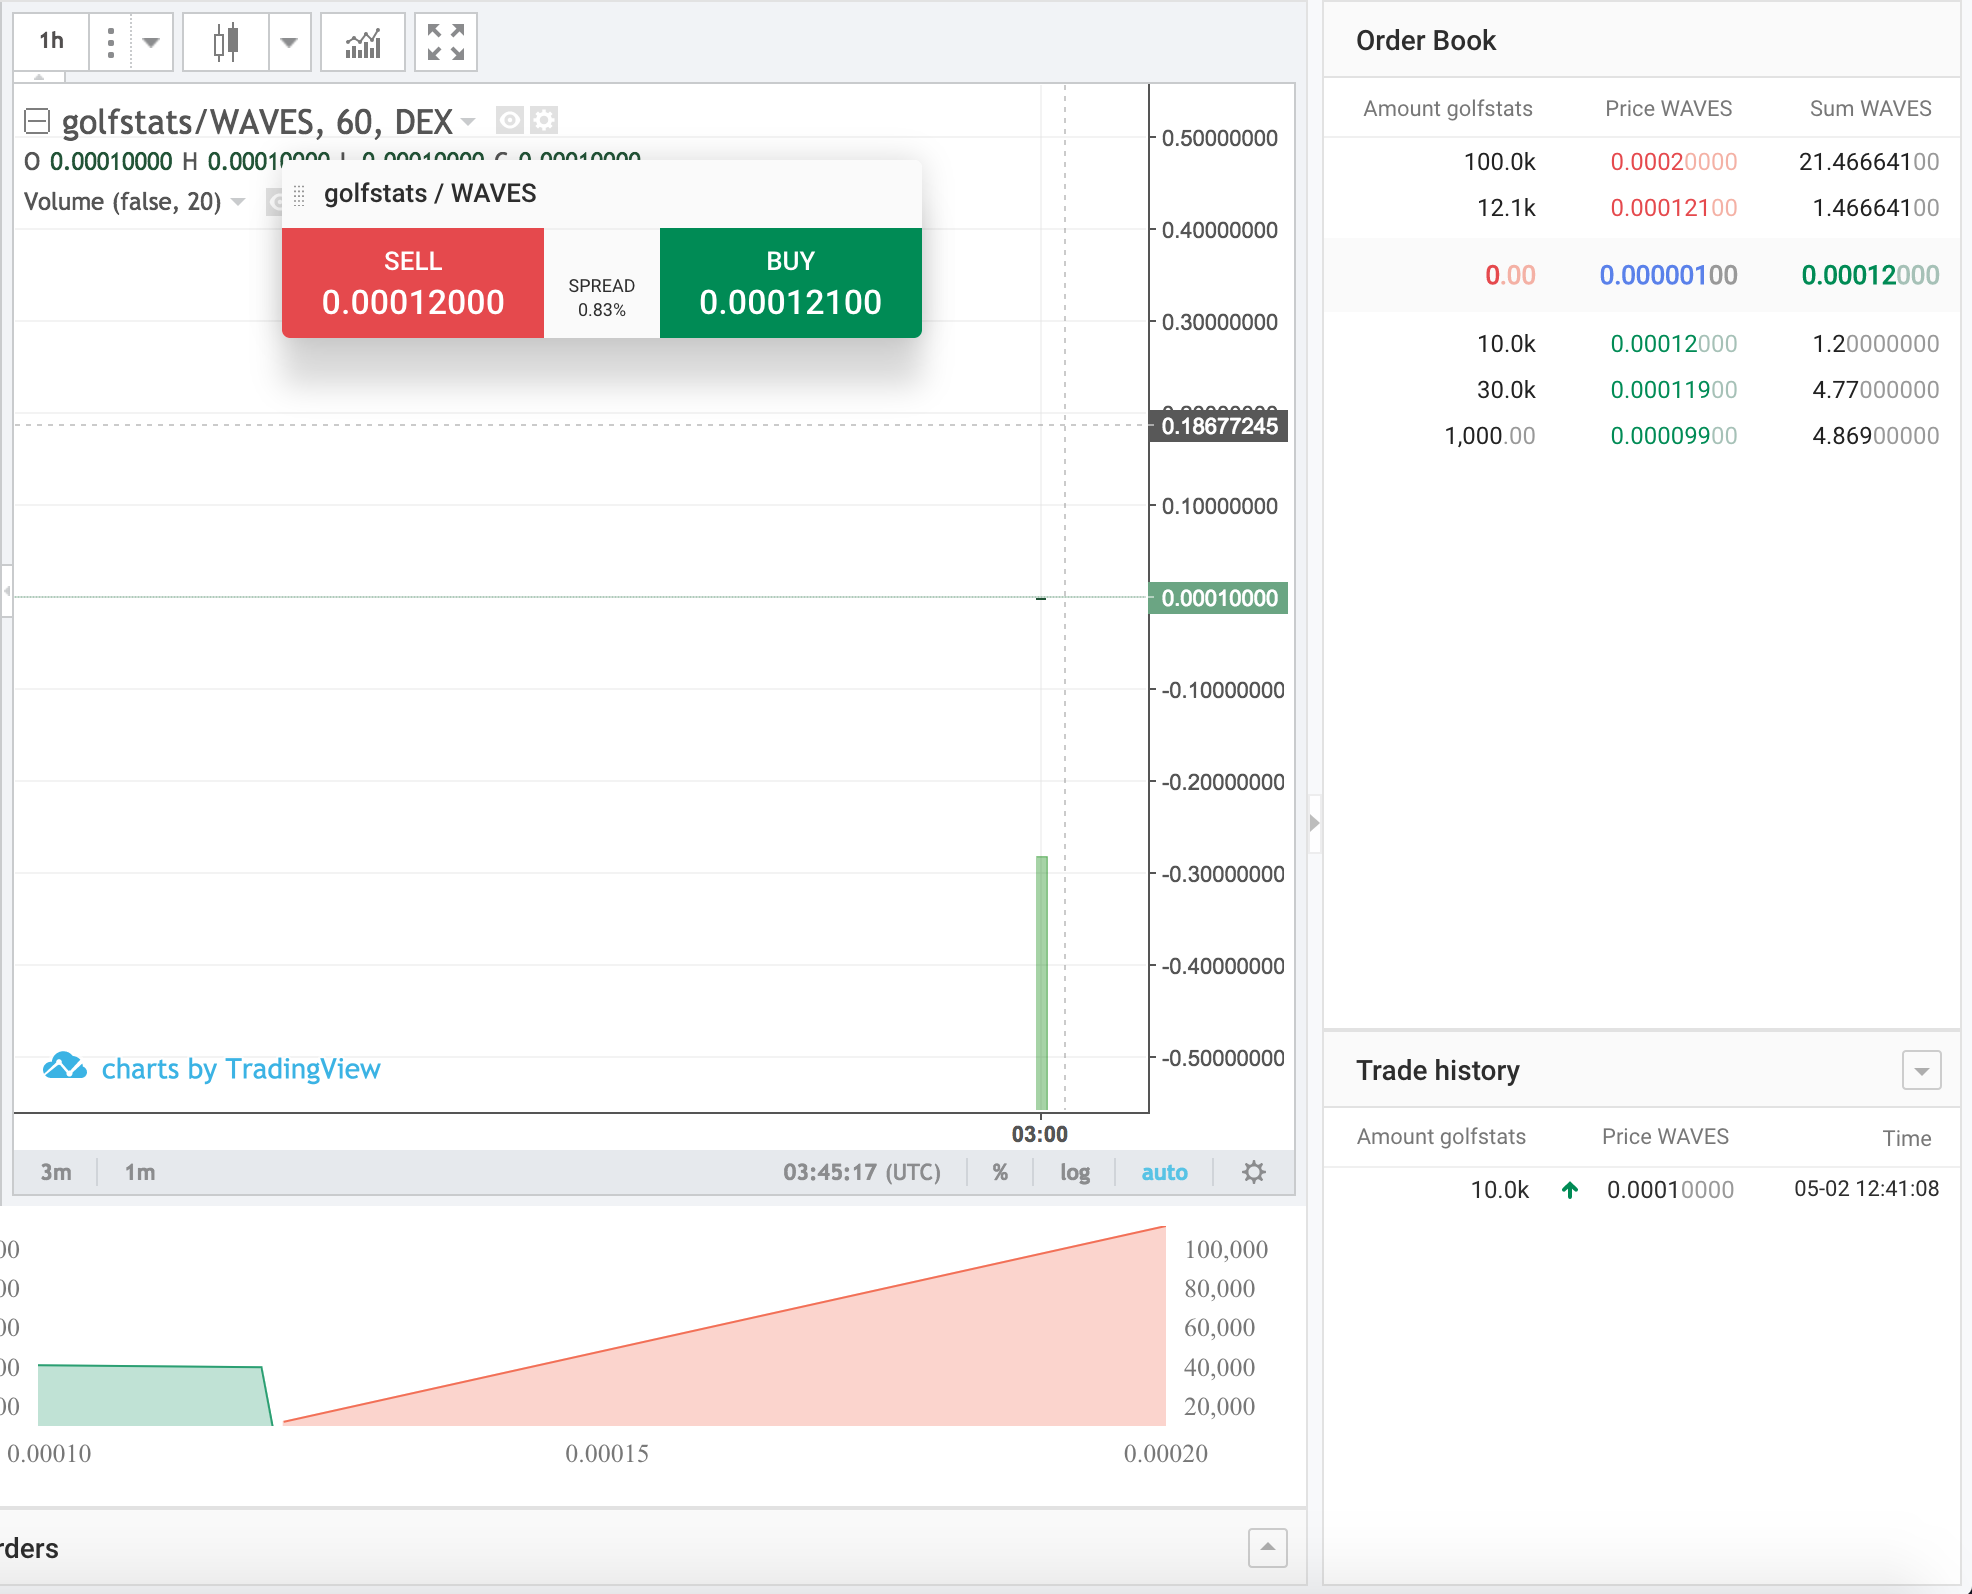Toggle golfstats/WAVES series visibility eye
The height and width of the screenshot is (1594, 1972).
(510, 121)
